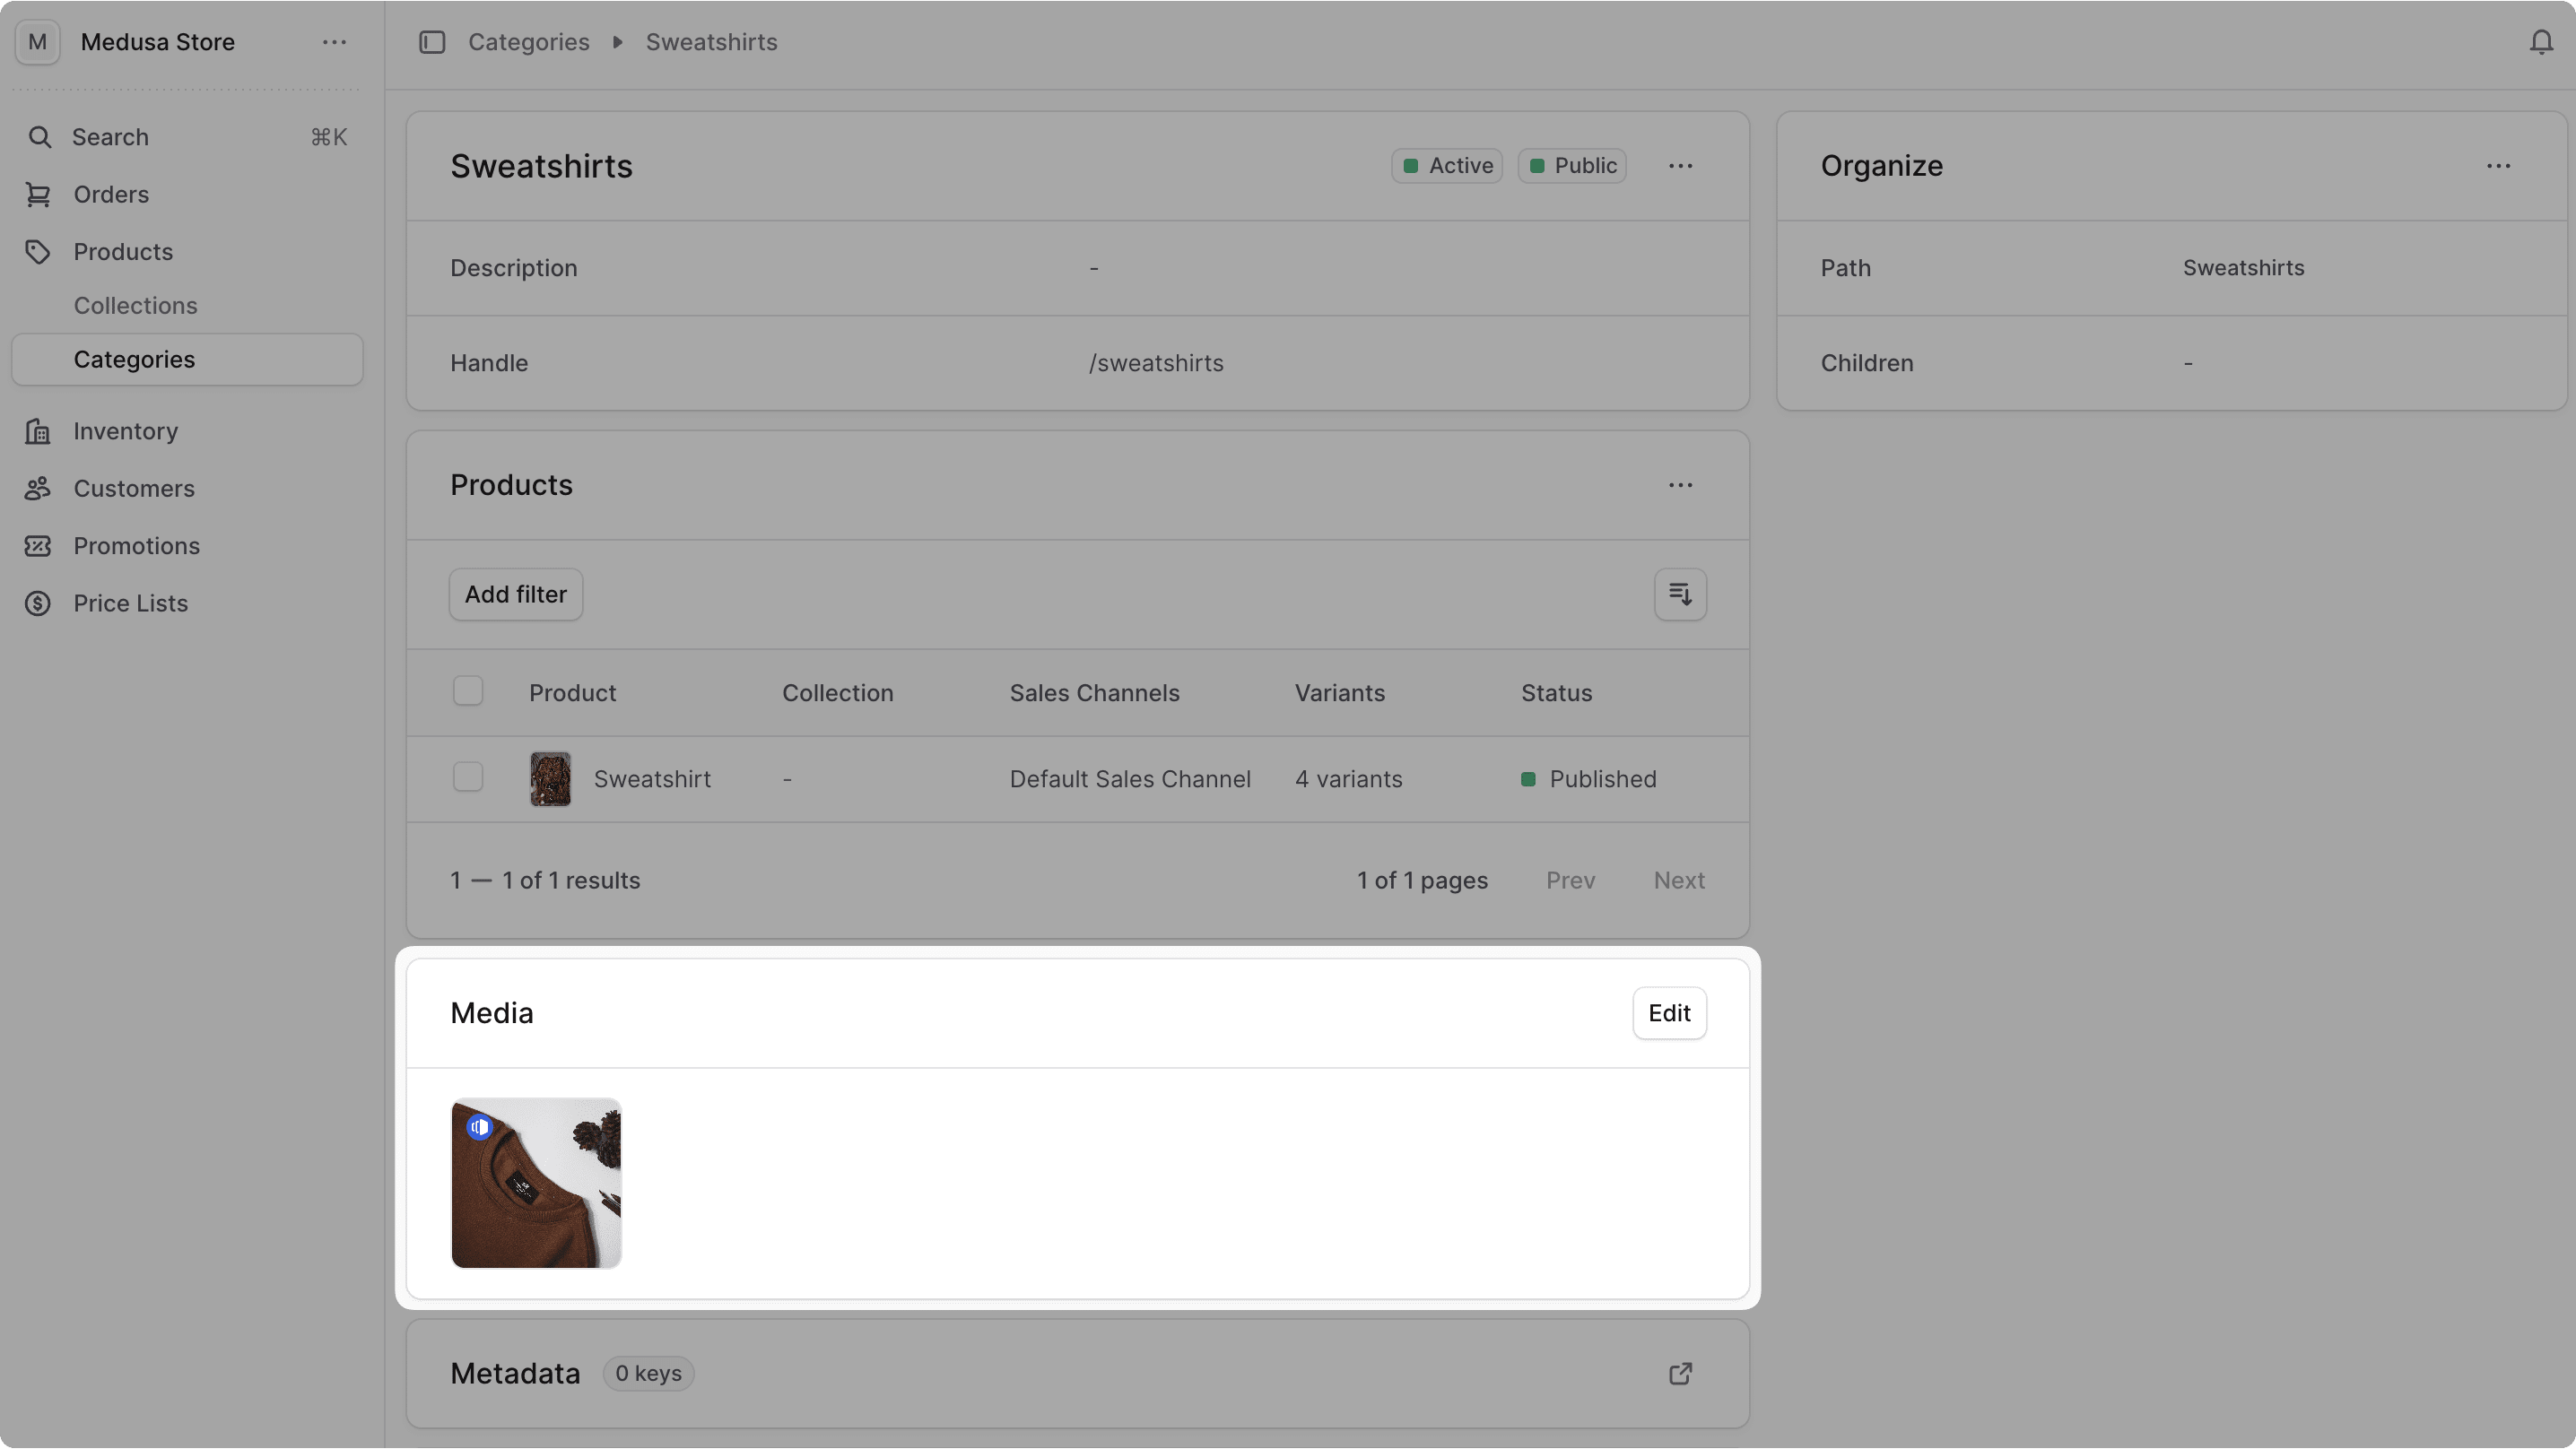Viewport: 2576px width, 1449px height.
Task: Select the Sweatshirt product row checkbox
Action: point(467,776)
